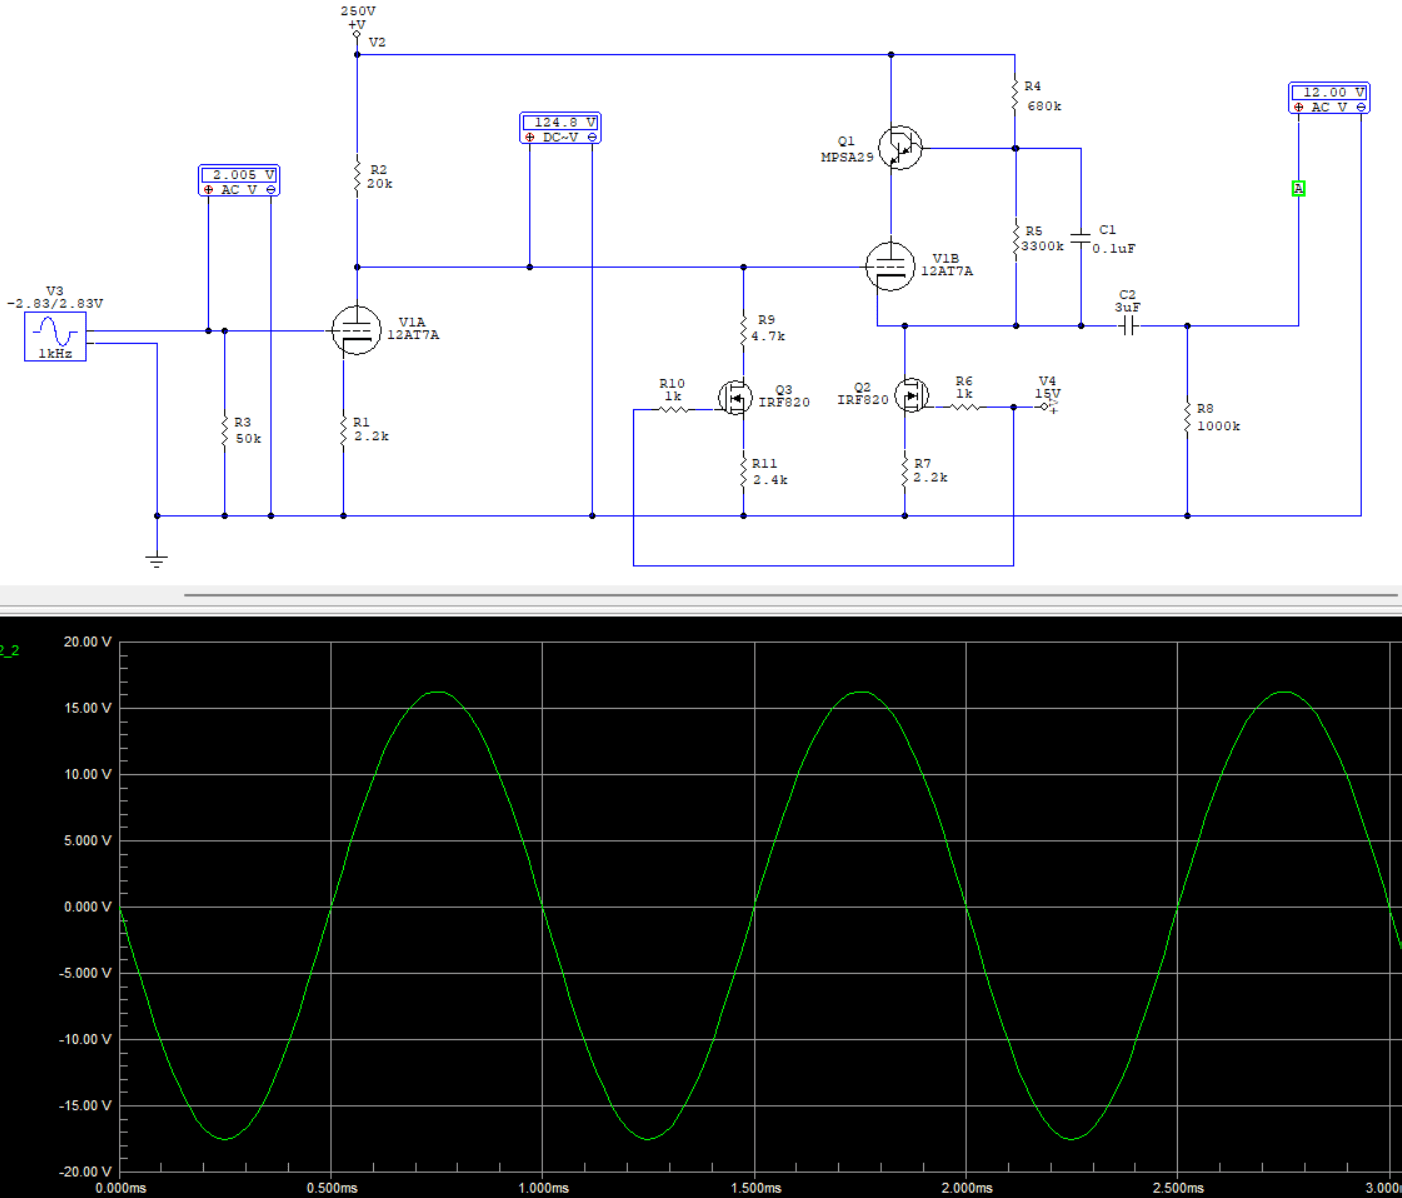Click the 2.005 V AC voltmeter

tap(239, 181)
